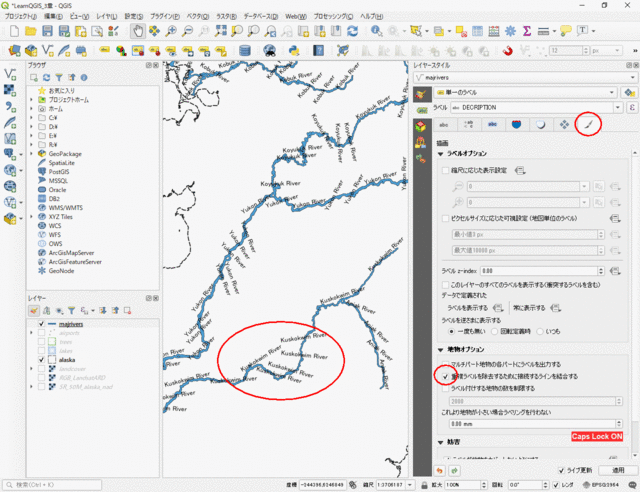Expand Project Home in Browser
Image resolution: width=640 pixels, height=492 pixels.
click(x=31, y=100)
